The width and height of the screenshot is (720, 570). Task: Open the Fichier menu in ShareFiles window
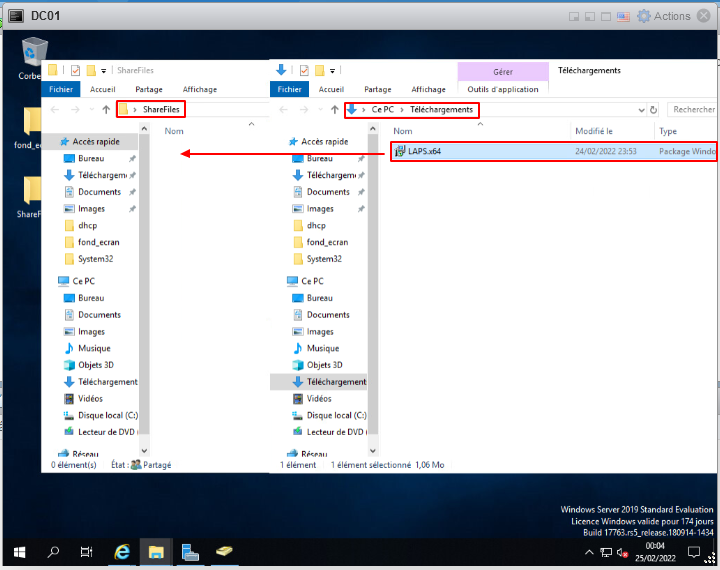pos(61,89)
